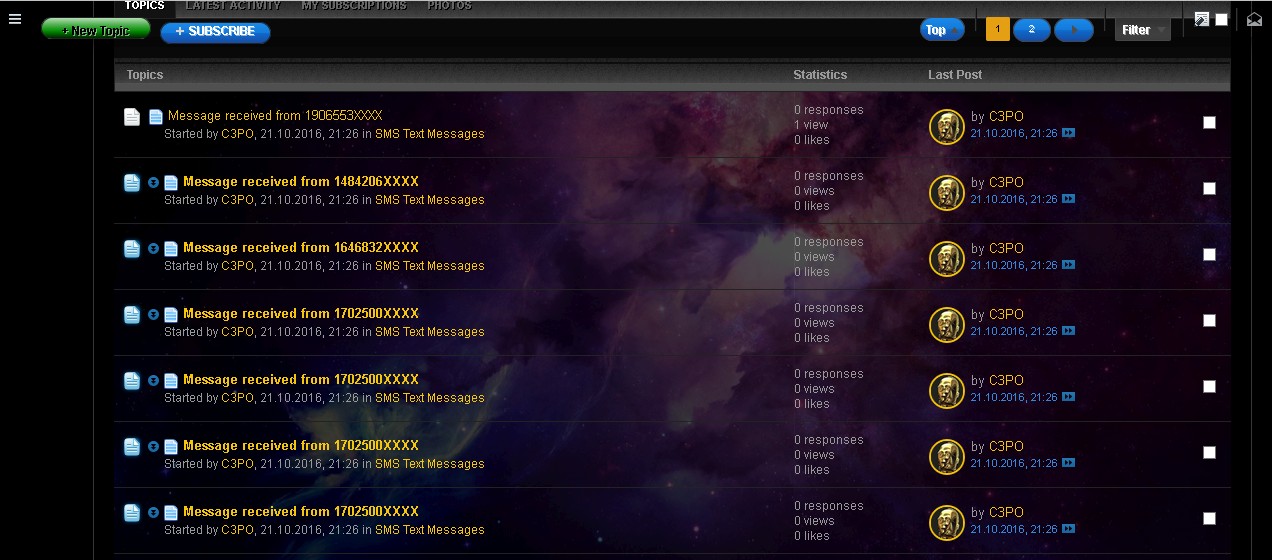1272x560 pixels.
Task: Go to first unread post in 1484206XXXX
Action: click(153, 182)
